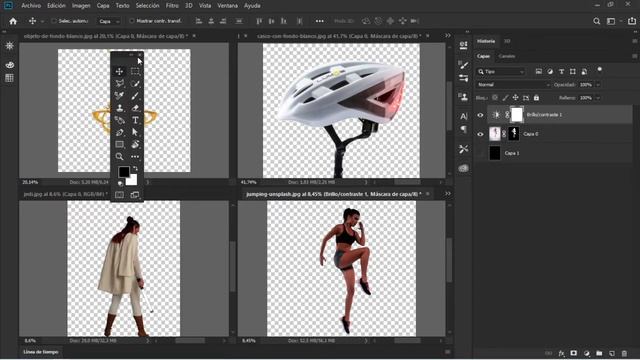Hide the Brillo/contraste 1 layer eye
The height and width of the screenshot is (360, 640).
coord(480,115)
